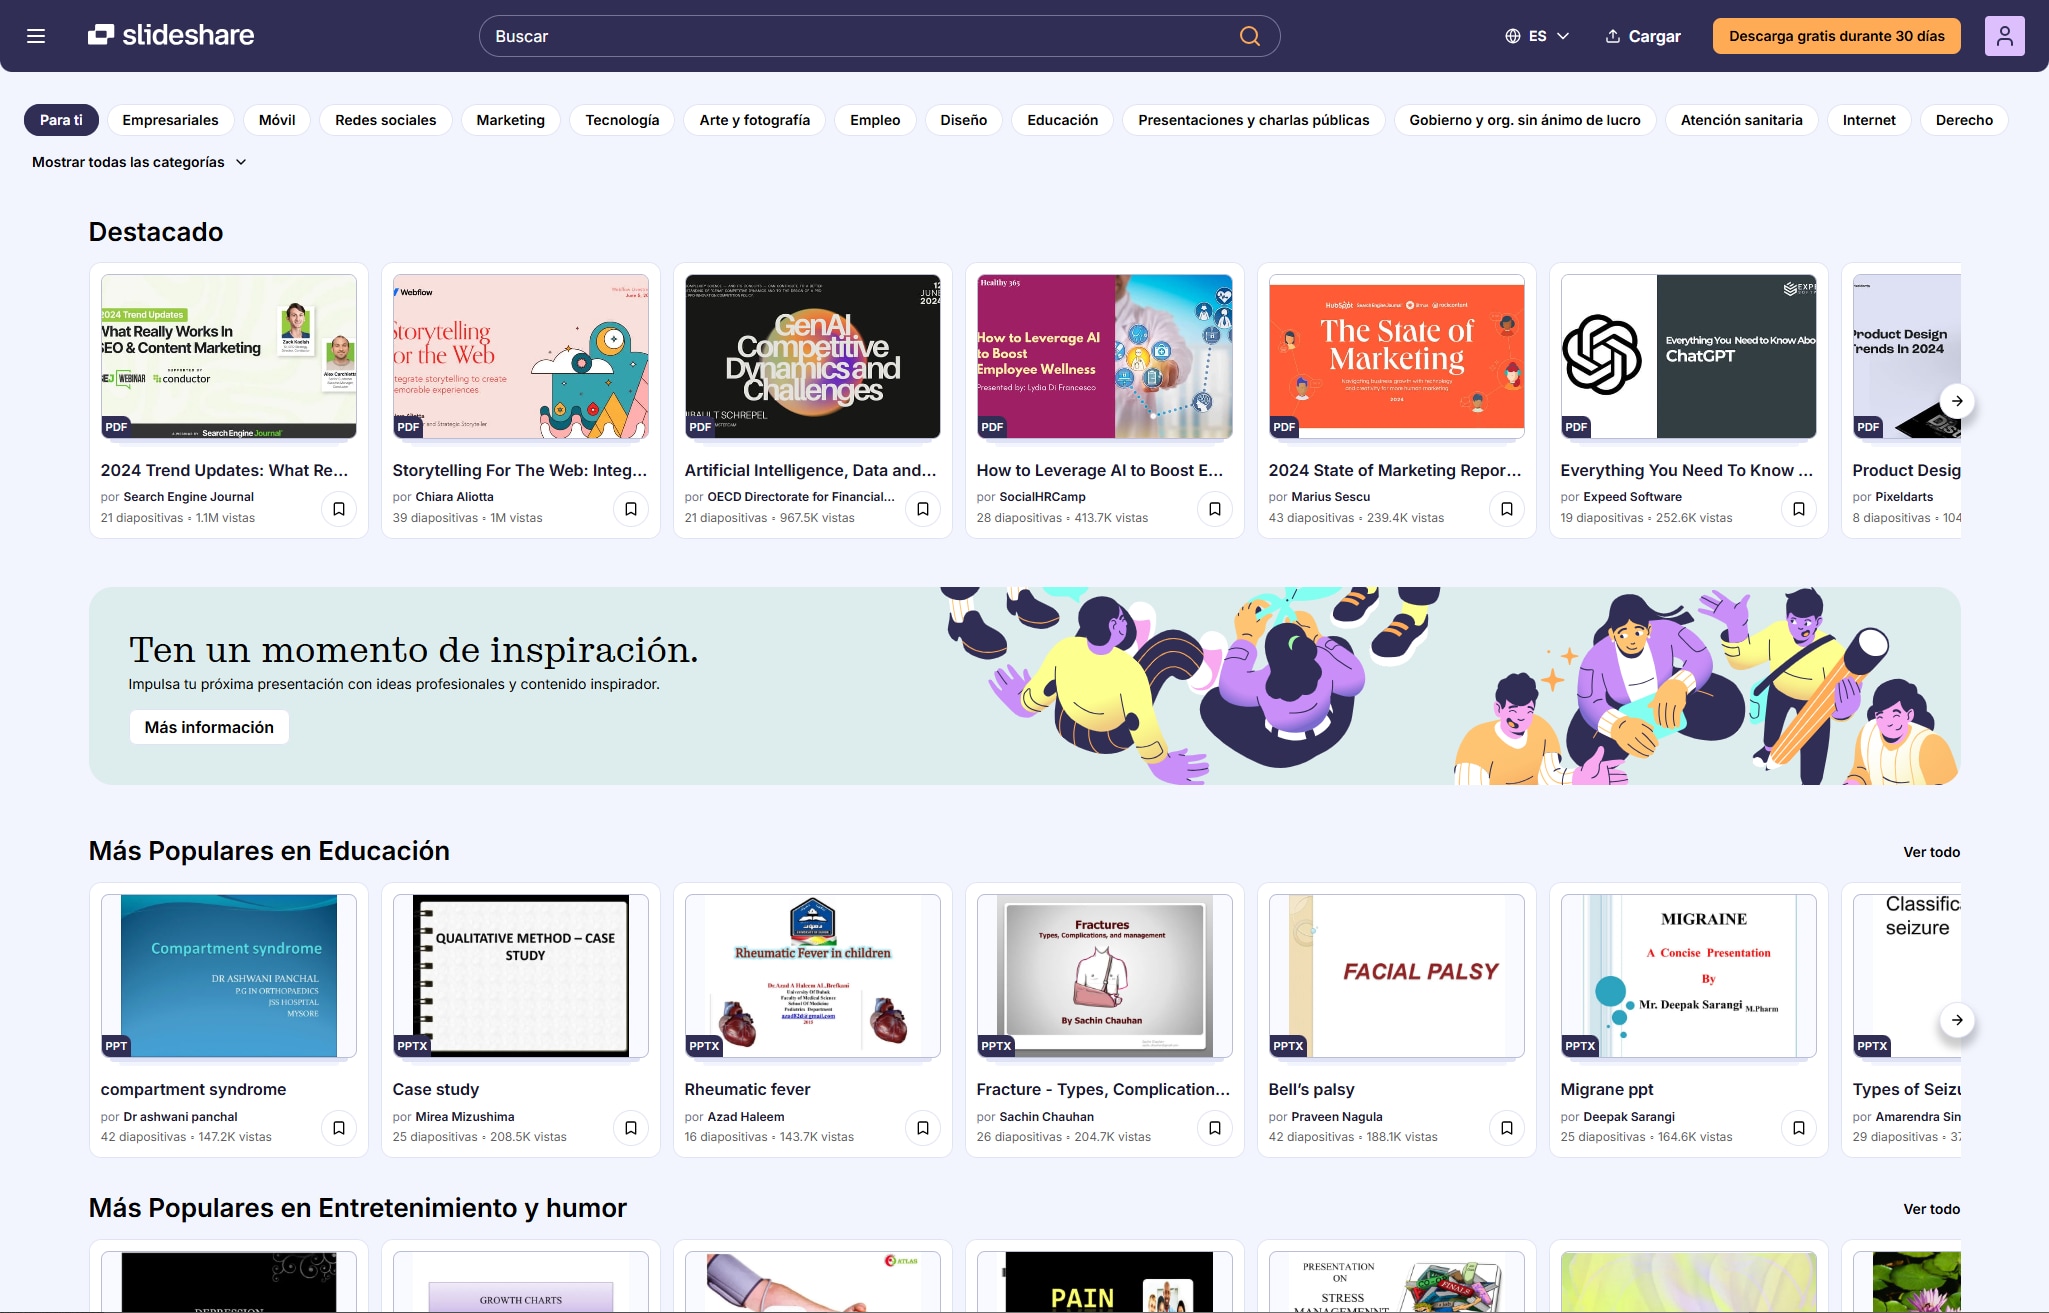Select the Marketing category chip

[511, 120]
